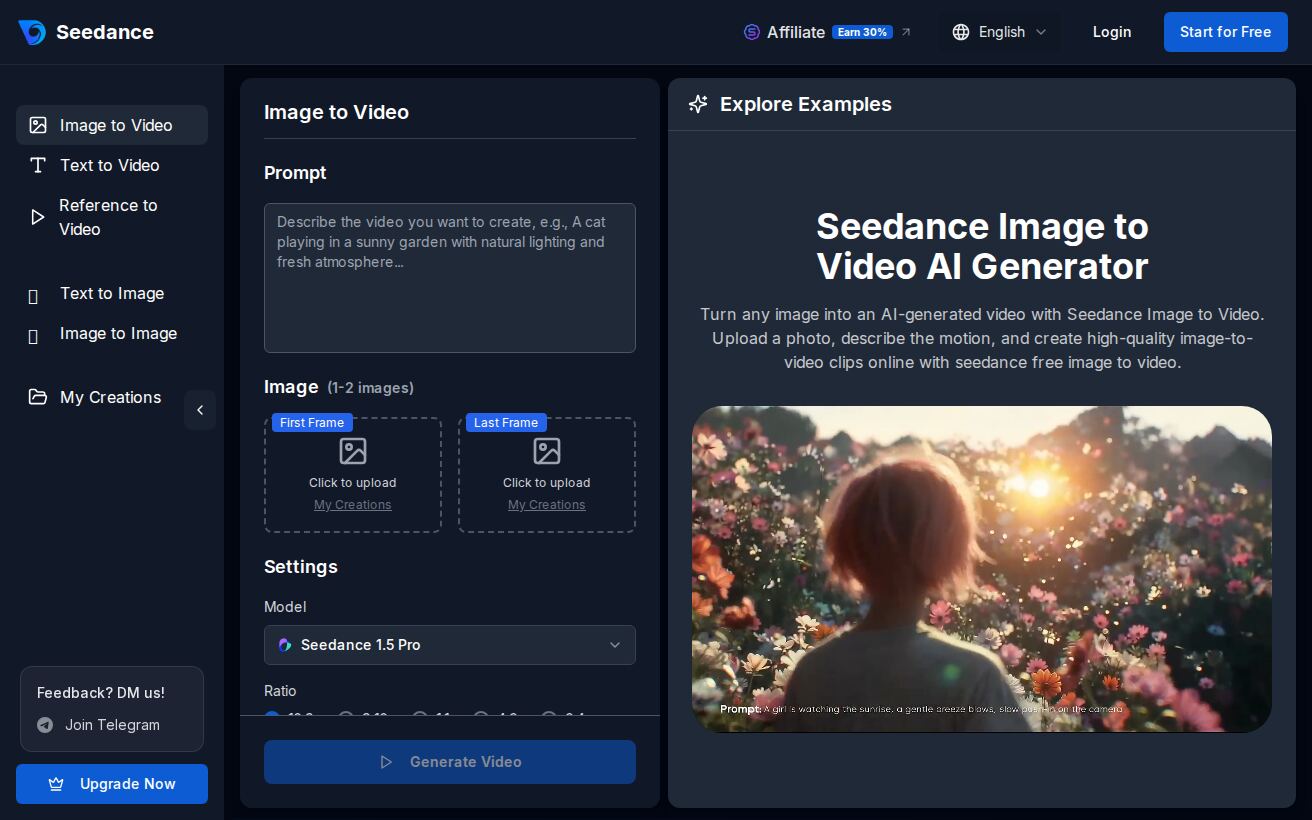Click the external arrow icon next to Earn 30%
The image size is (1312, 820).
coord(906,32)
